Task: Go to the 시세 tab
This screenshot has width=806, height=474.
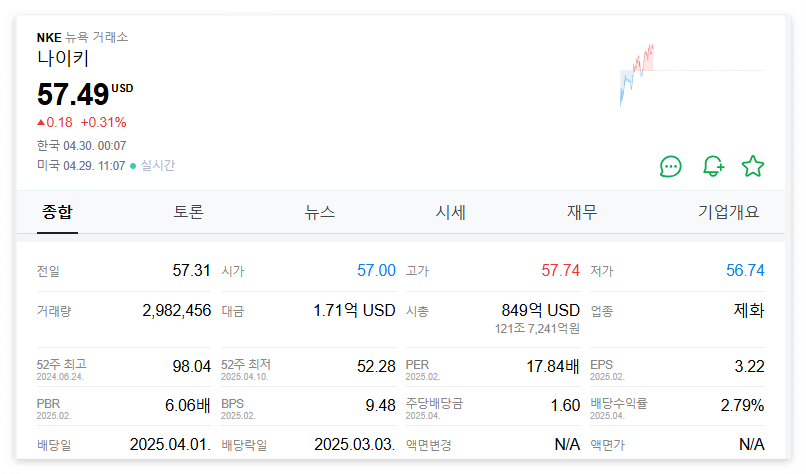Action: tap(451, 212)
